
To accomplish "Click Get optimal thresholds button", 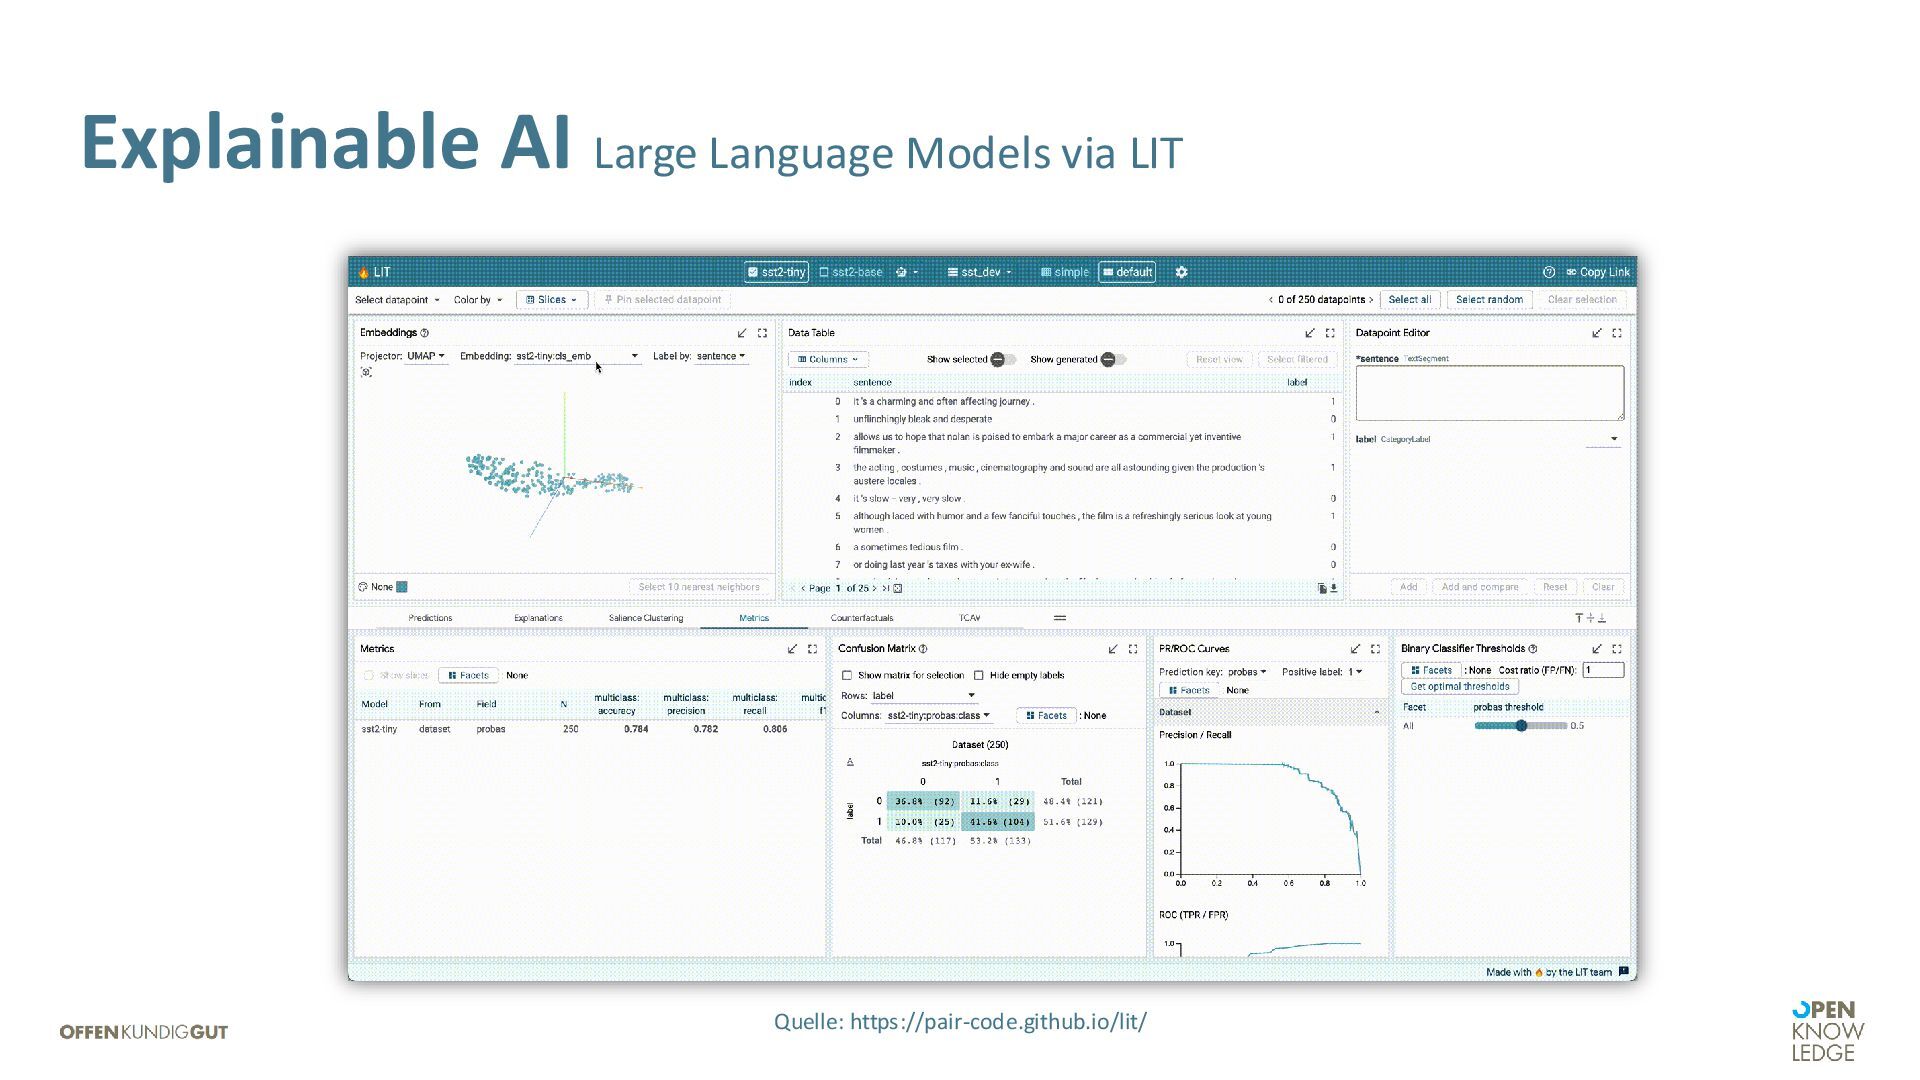I will 1459,687.
